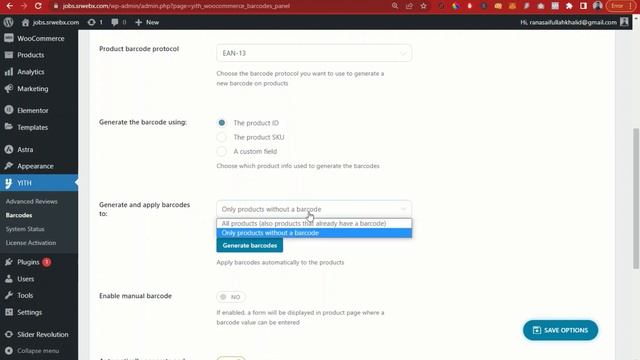Open the user account greeting menu
This screenshot has width=640, height=360.
pyautogui.click(x=574, y=22)
